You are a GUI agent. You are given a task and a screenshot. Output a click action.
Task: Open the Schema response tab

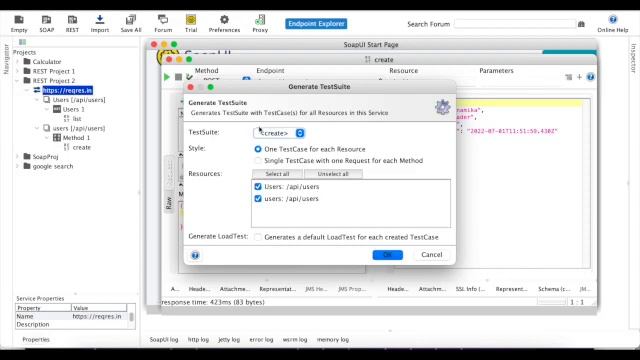(x=554, y=289)
